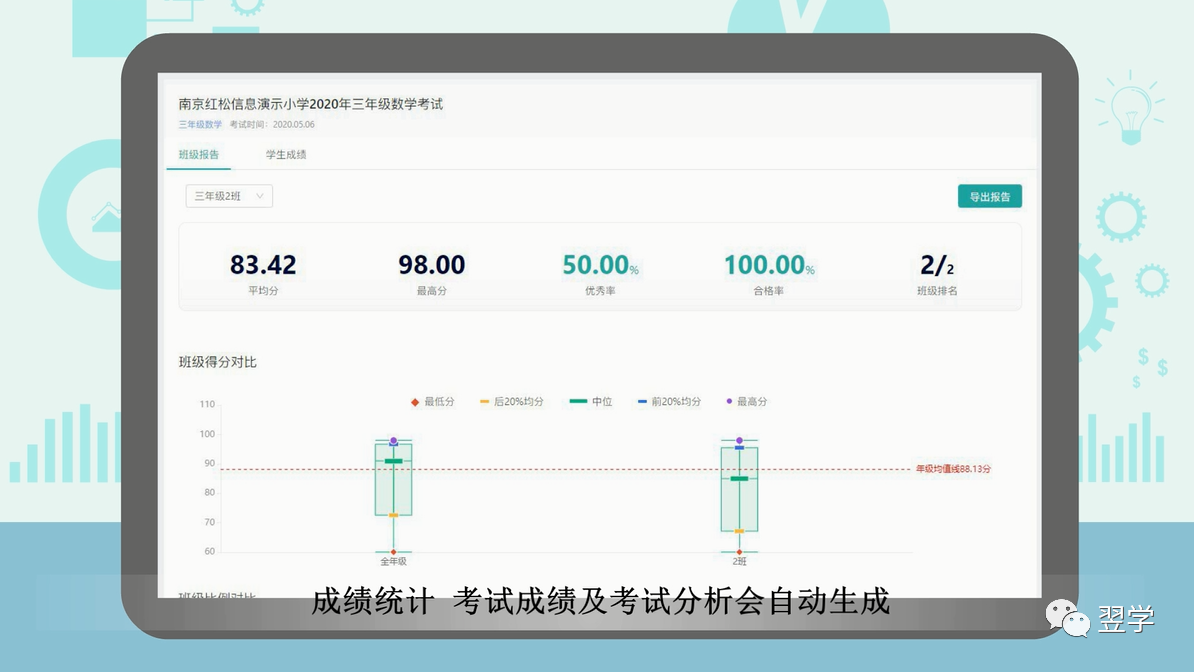Image resolution: width=1194 pixels, height=672 pixels.
Task: Click the 100.00% pass rate value
Action: [768, 265]
